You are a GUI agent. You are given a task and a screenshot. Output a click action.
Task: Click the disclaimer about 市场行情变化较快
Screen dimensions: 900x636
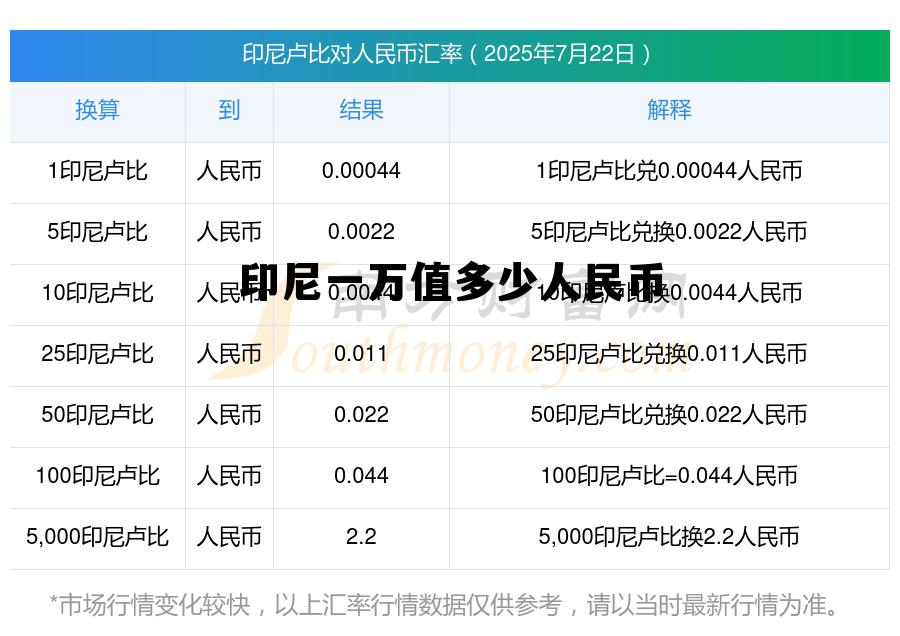pyautogui.click(x=449, y=604)
